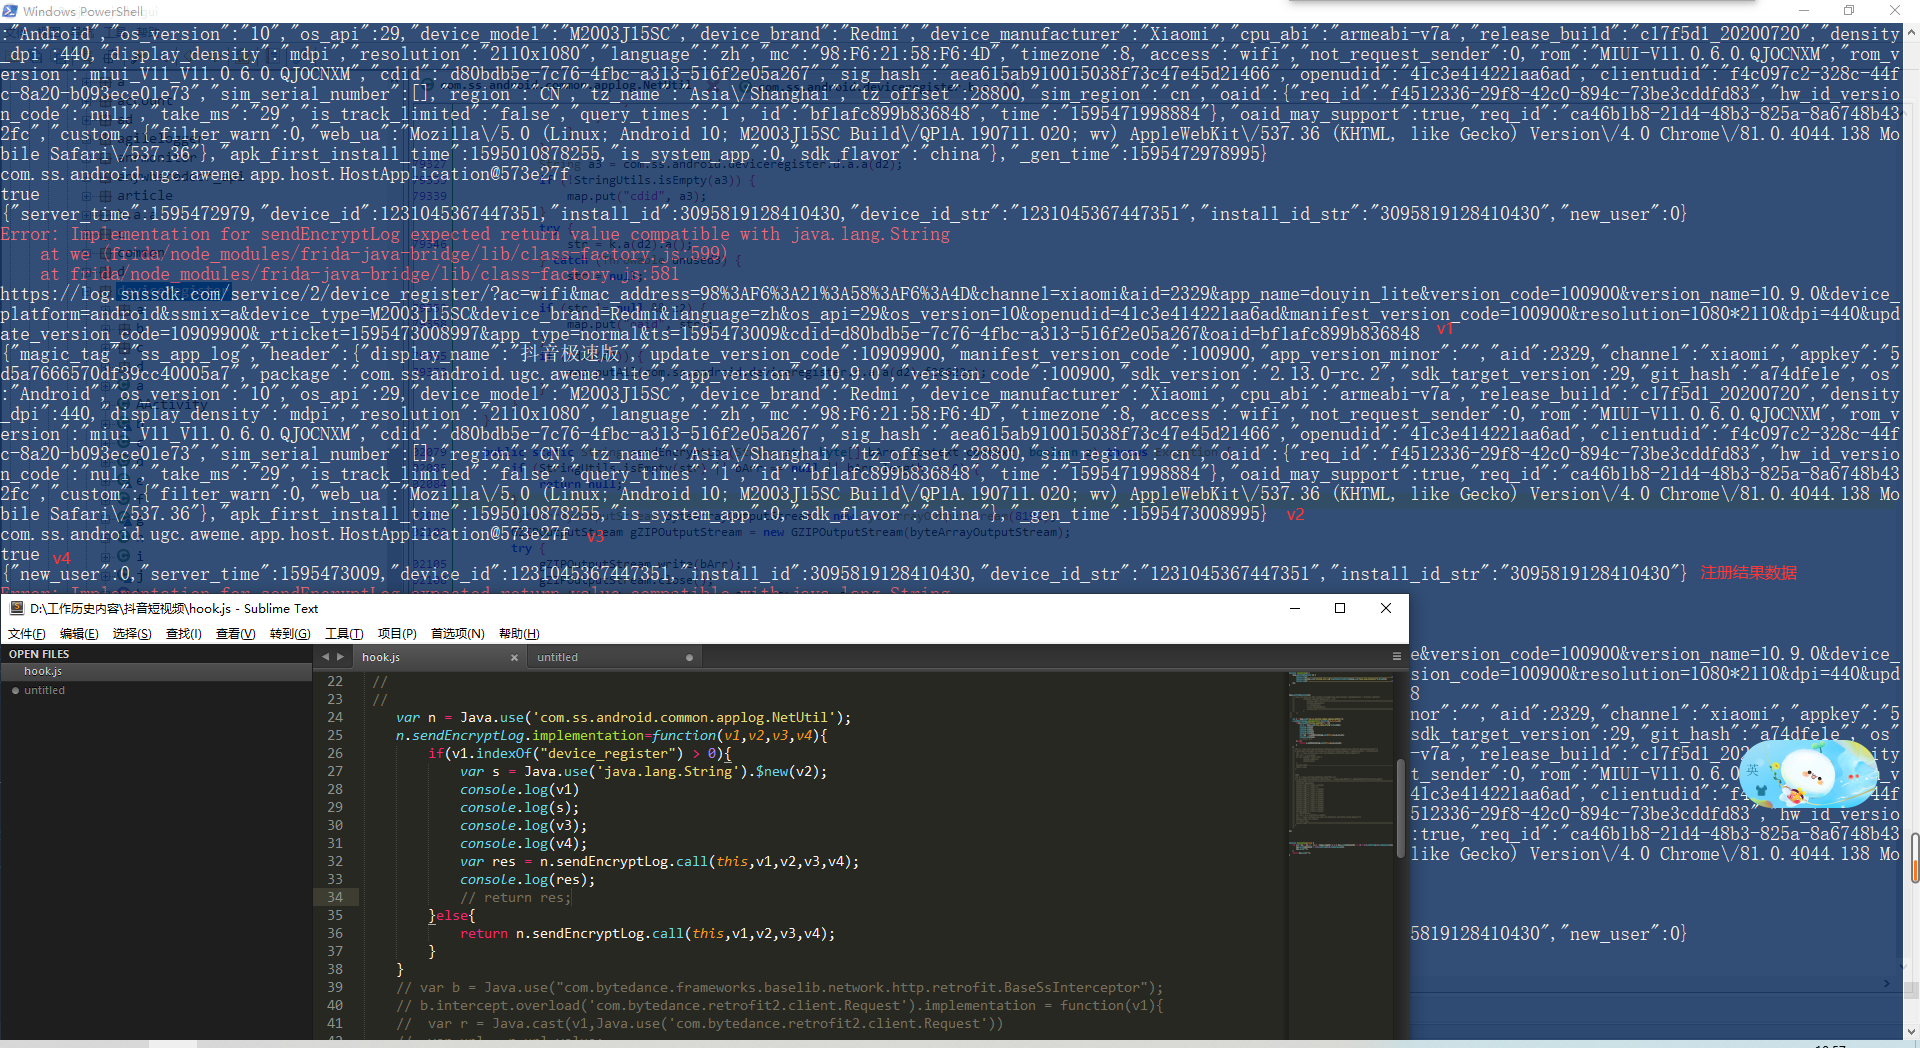Viewport: 1920px width, 1048px height.
Task: Open the 编辑(E) menu in Sublime Text
Action: pyautogui.click(x=79, y=634)
